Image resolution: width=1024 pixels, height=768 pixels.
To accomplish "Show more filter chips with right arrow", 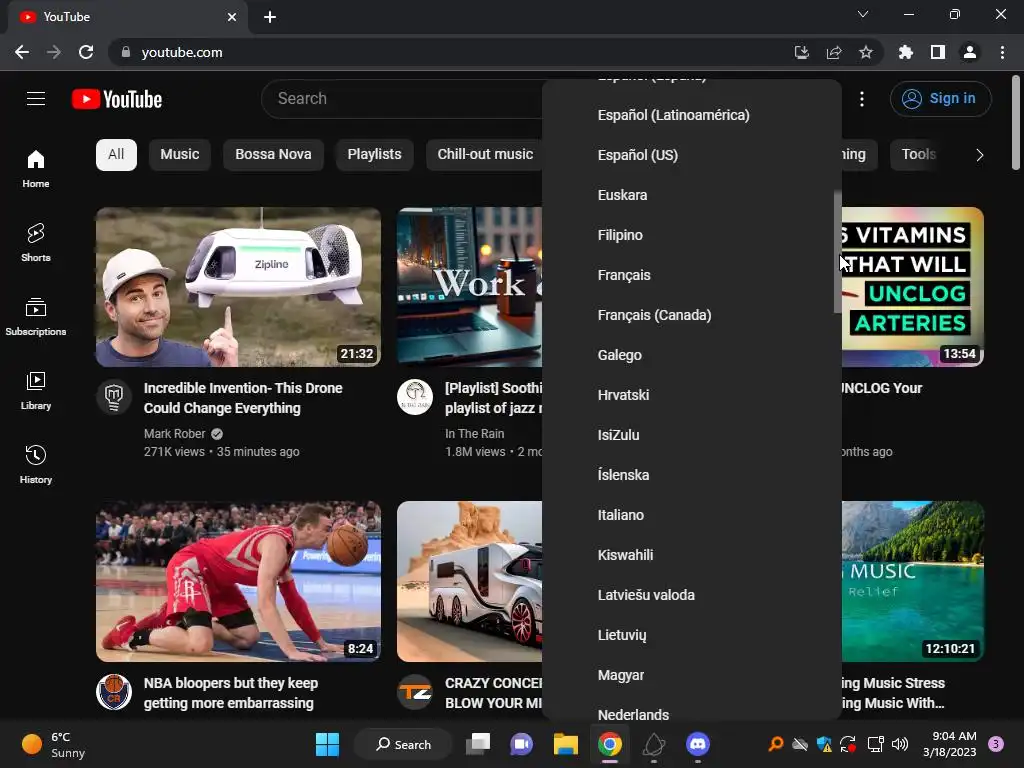I will click(x=979, y=155).
